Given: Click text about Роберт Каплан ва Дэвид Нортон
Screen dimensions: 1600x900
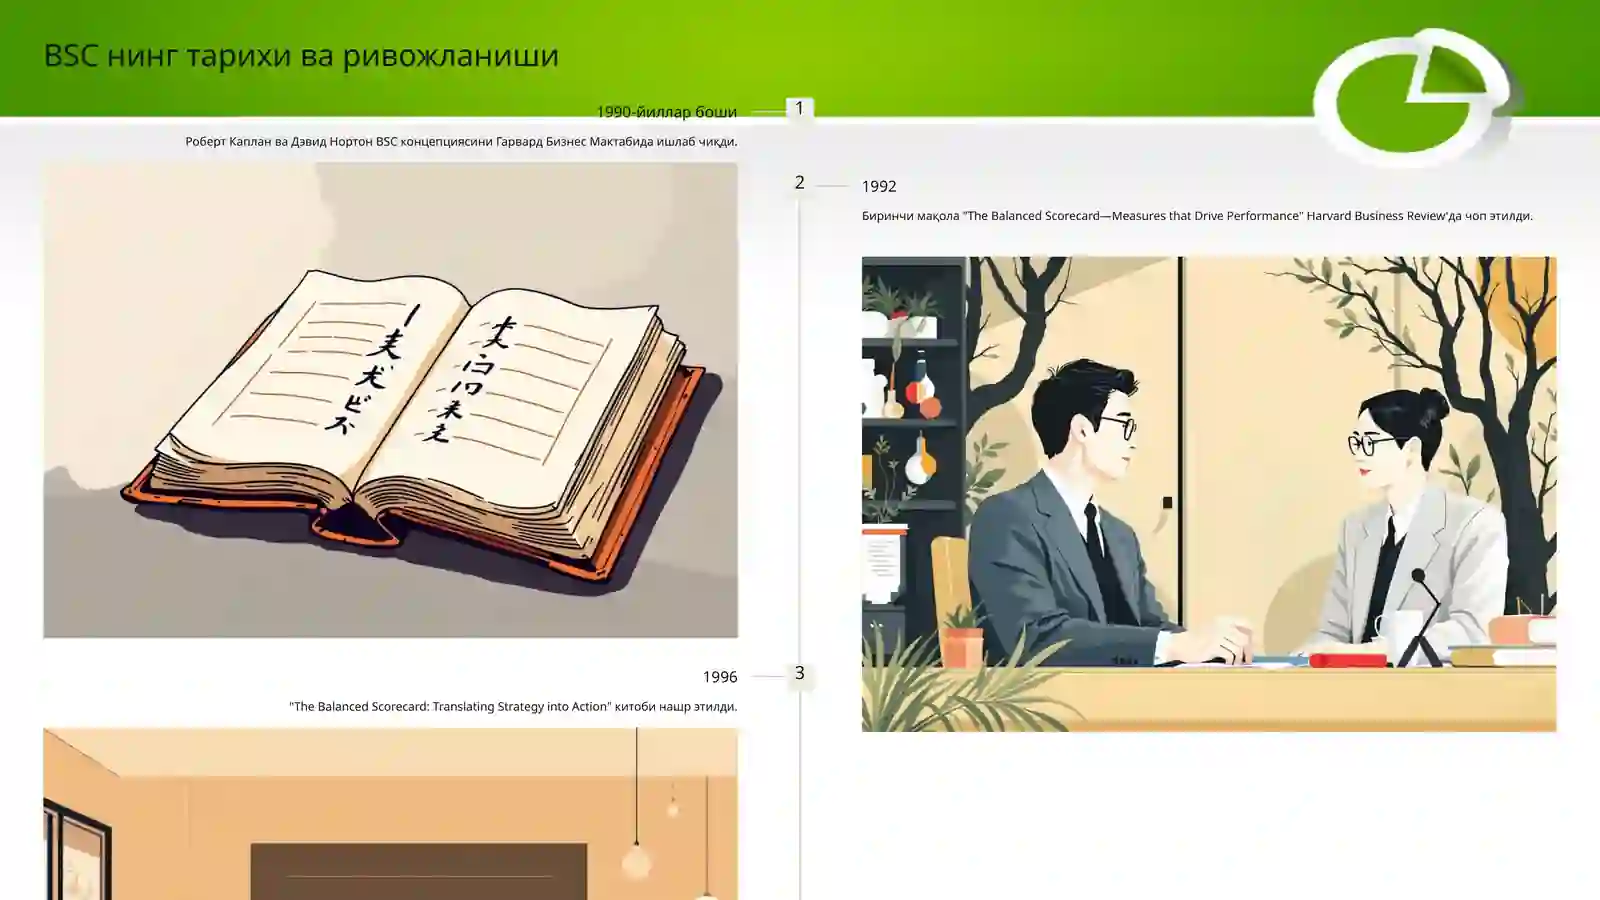Looking at the screenshot, I should [x=461, y=142].
